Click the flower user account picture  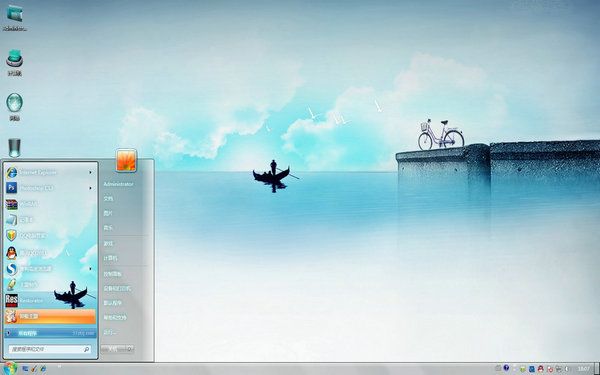[126, 160]
